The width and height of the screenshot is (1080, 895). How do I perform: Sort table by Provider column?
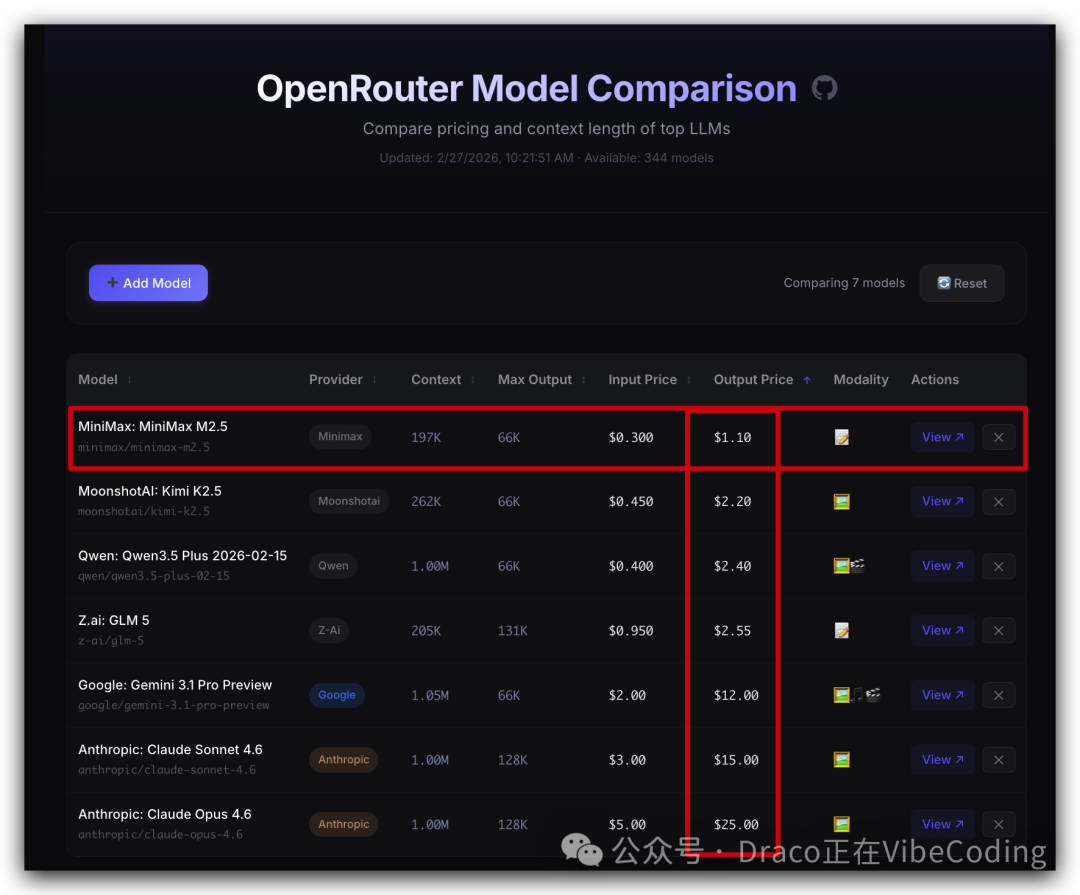coord(342,380)
